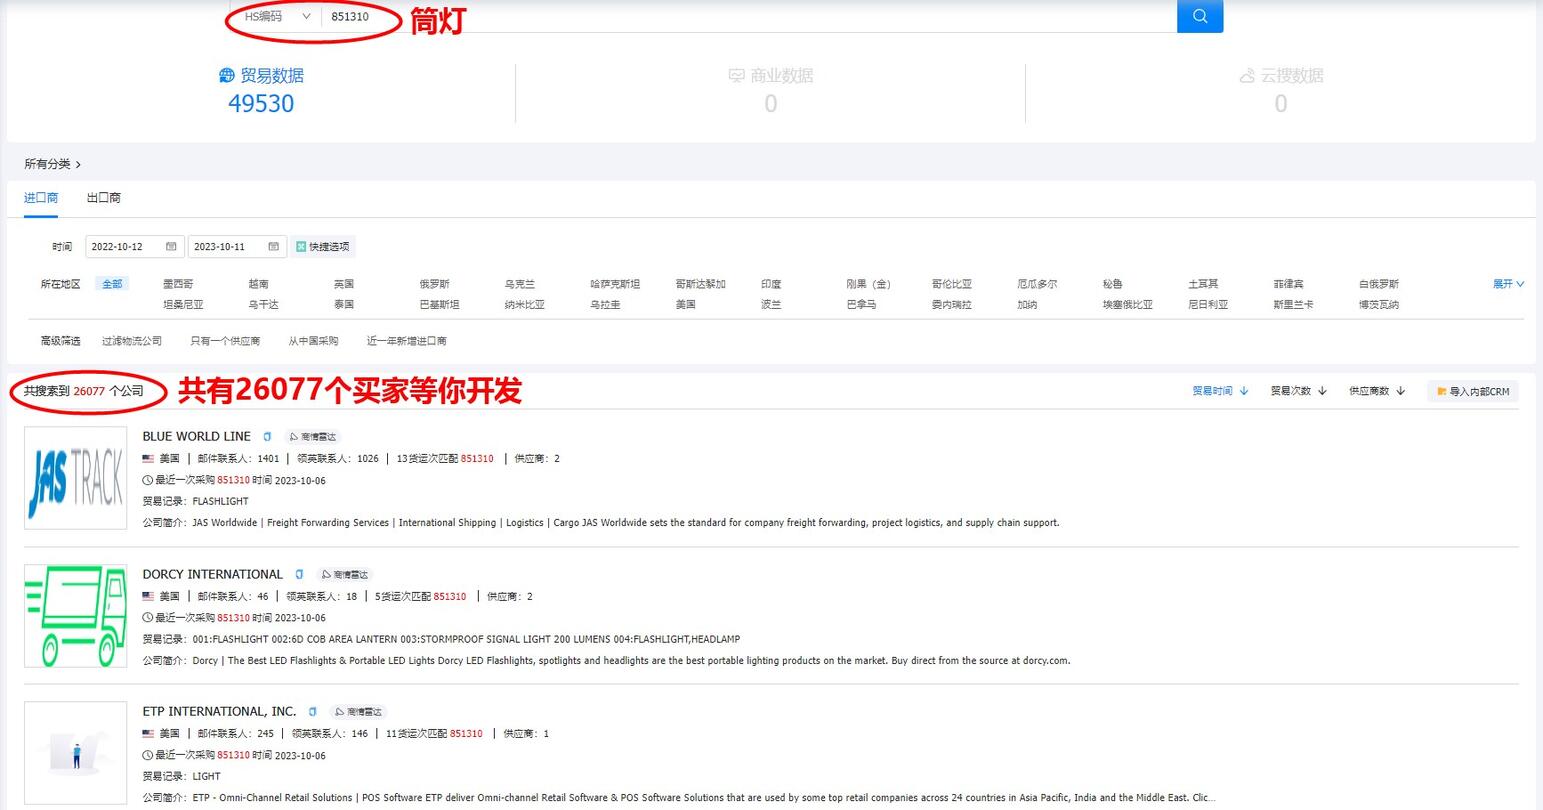Filter region by 土耳其
1543x810 pixels.
(1203, 284)
